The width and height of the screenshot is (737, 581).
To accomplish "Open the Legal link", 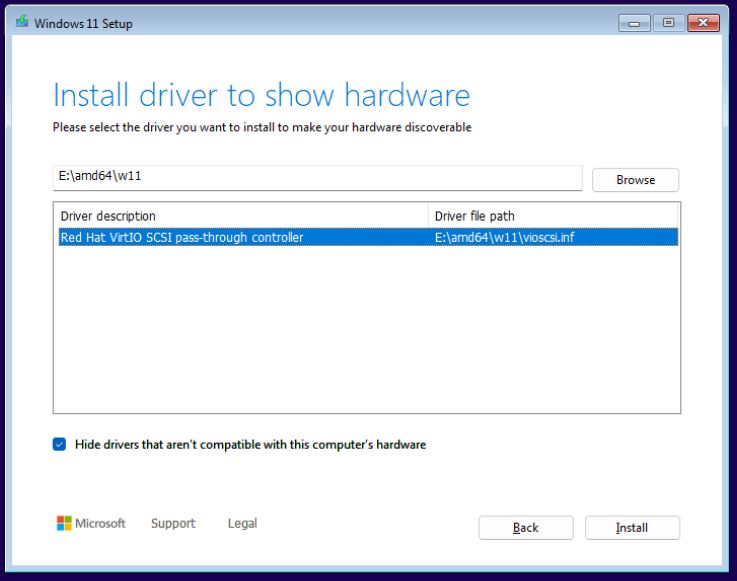I will (x=242, y=524).
